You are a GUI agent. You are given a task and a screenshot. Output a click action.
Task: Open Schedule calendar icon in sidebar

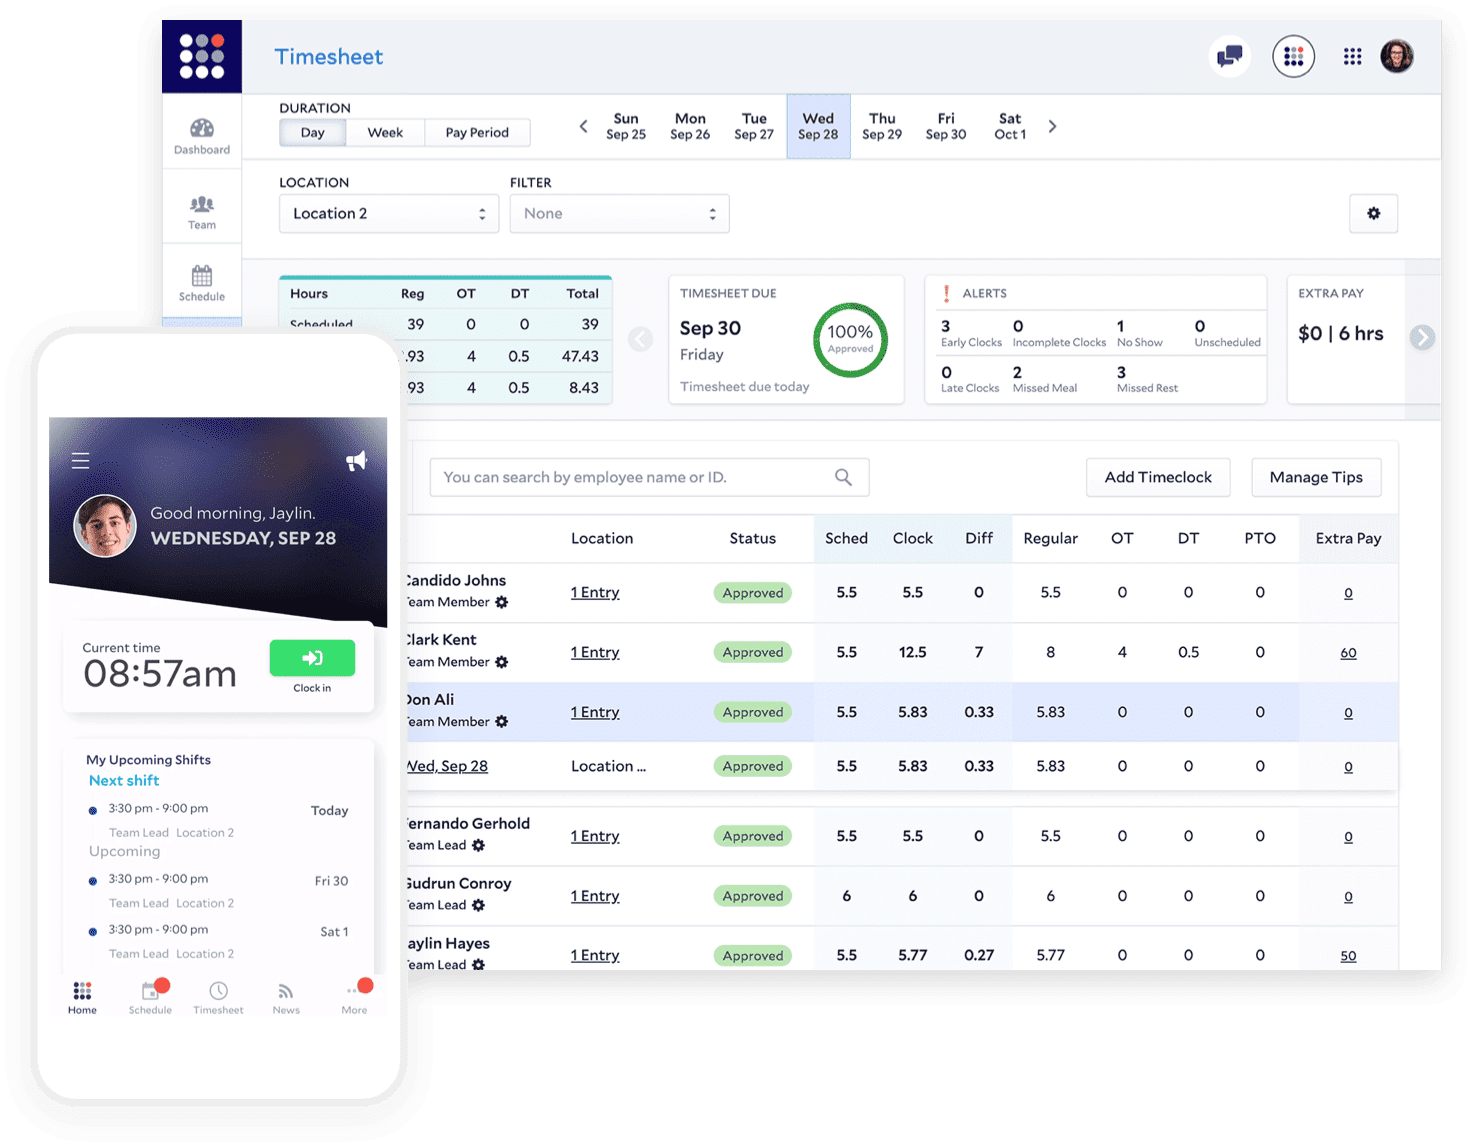[x=202, y=283]
